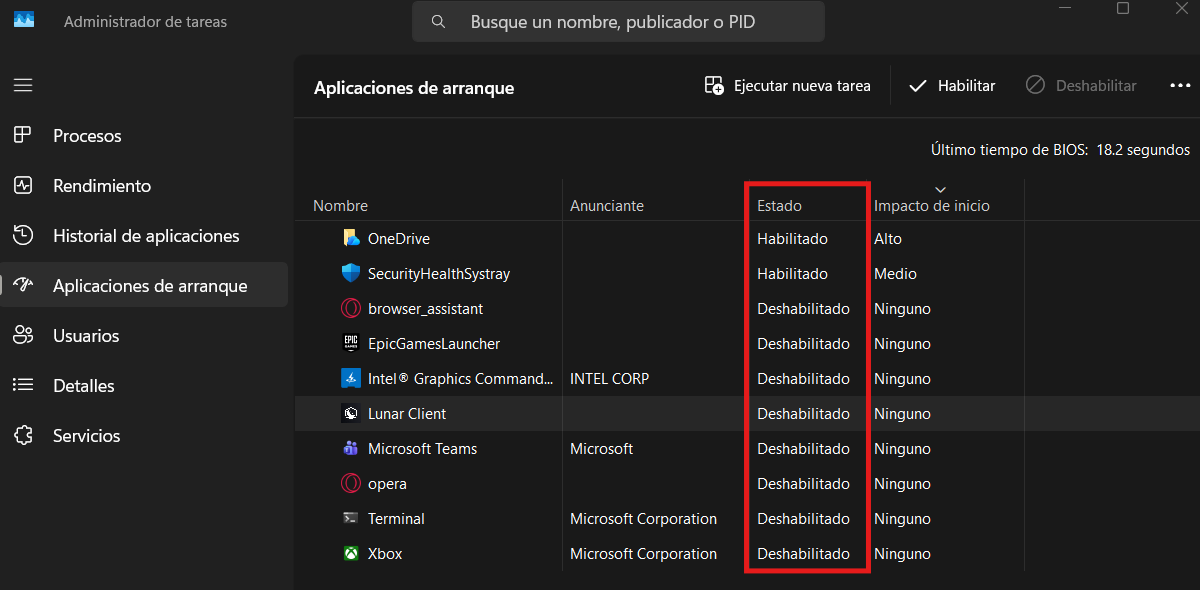Click Medio impact for SecurityHealthSystray
The width and height of the screenshot is (1200, 590).
tap(895, 273)
